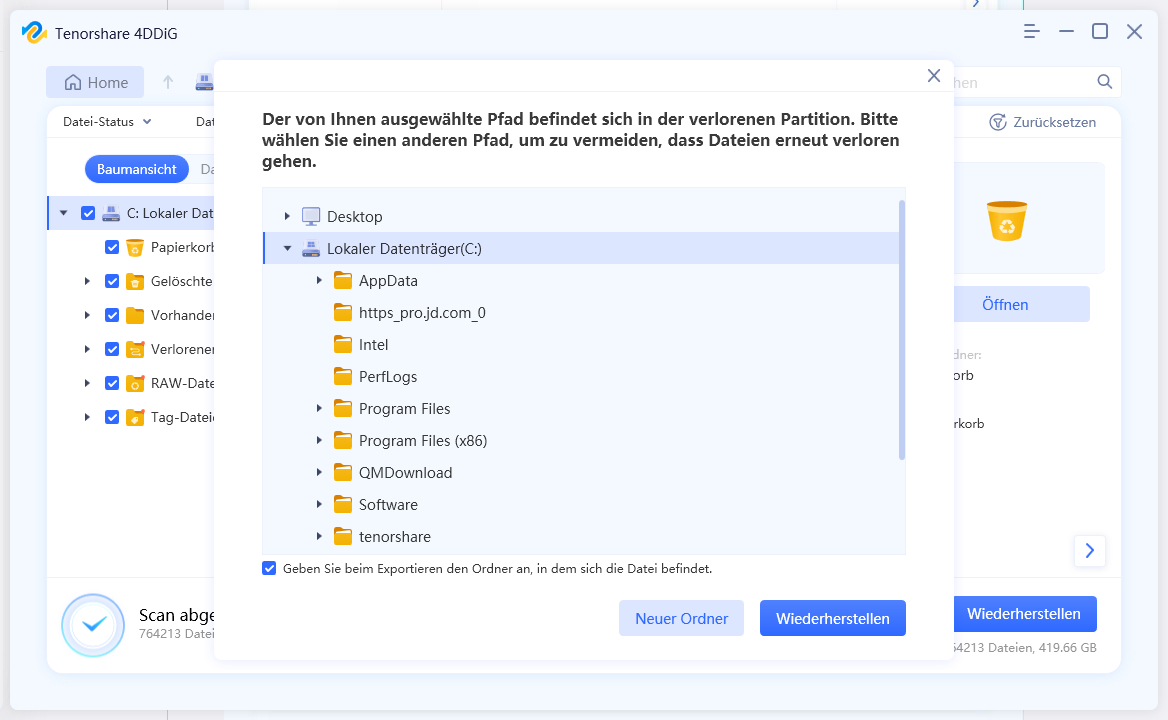1168x720 pixels.
Task: Click the recycle bin icon in preview
Action: click(1007, 221)
